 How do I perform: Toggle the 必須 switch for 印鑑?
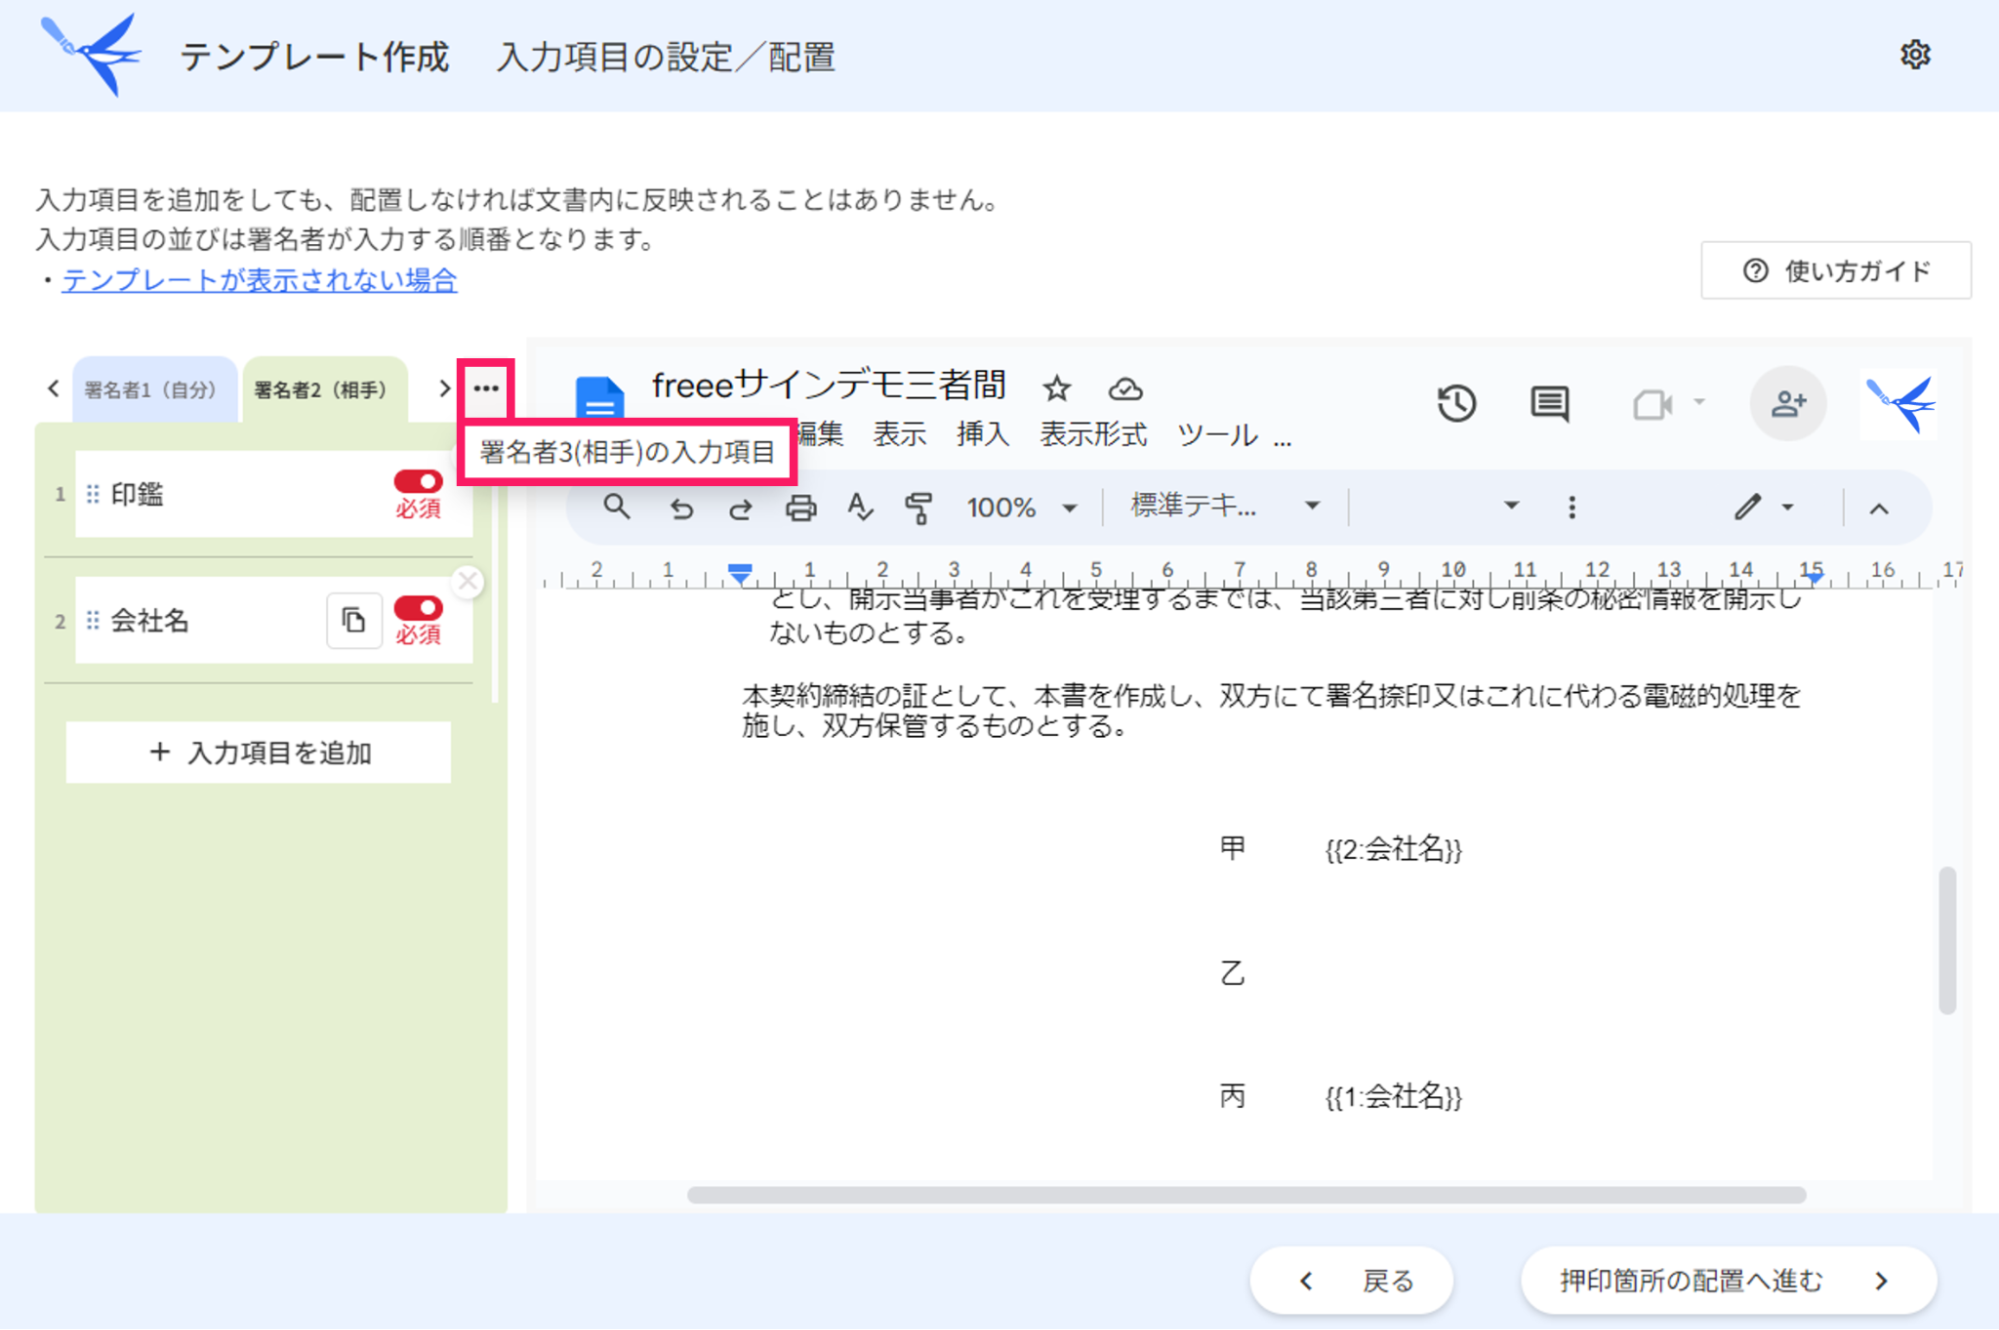418,481
